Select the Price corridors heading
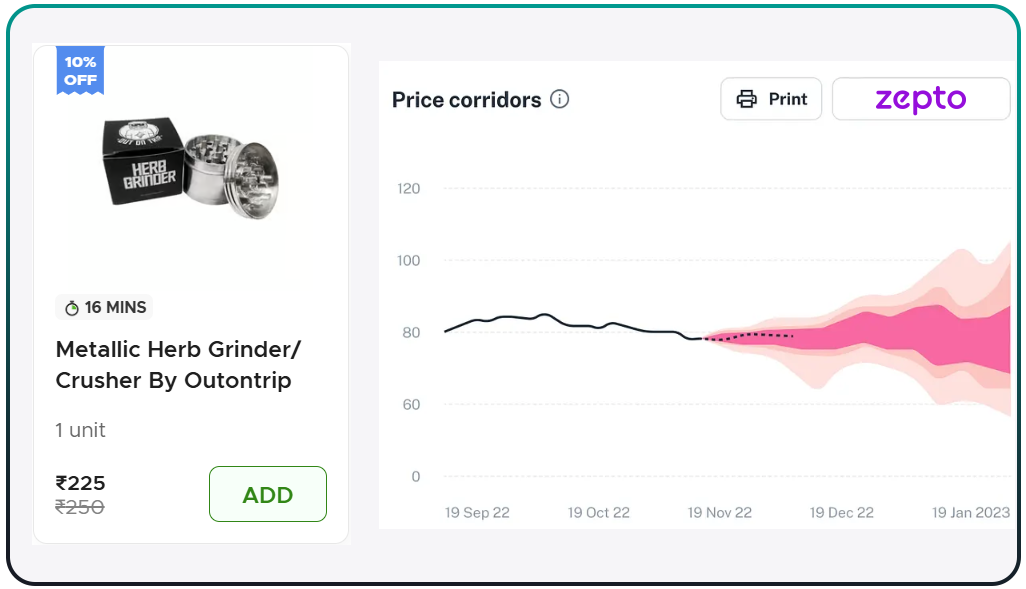The width and height of the screenshot is (1026, 589). (464, 99)
